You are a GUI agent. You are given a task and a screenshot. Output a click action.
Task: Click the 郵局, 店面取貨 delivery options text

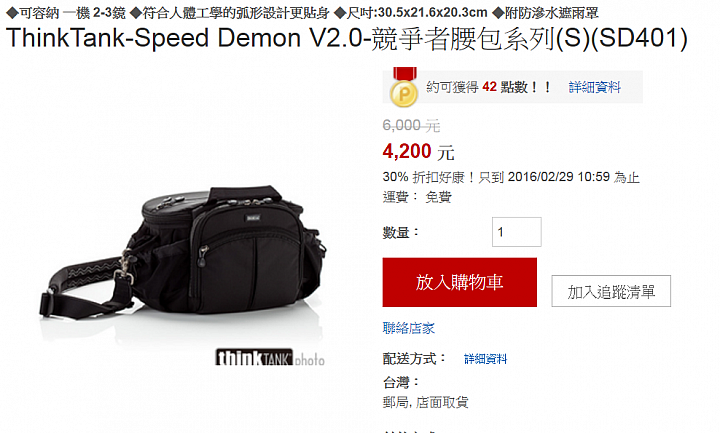tap(426, 402)
